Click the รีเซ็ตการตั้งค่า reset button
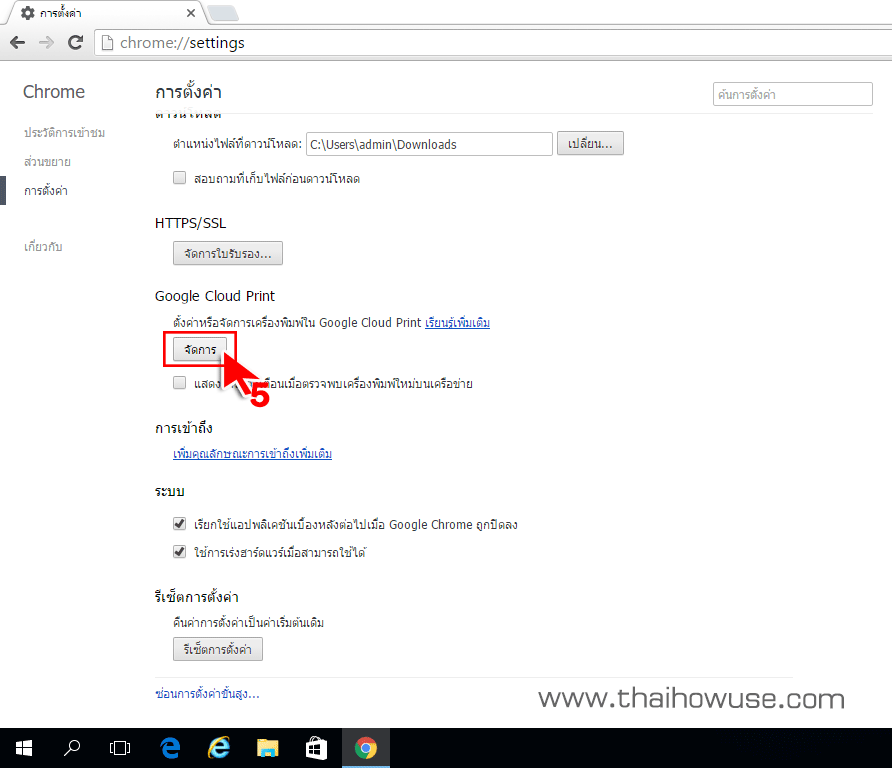The image size is (892, 768). click(x=218, y=649)
